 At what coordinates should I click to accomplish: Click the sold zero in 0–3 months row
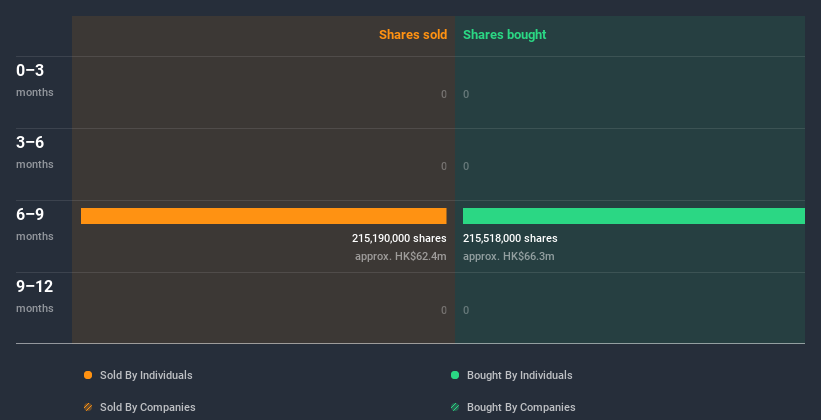click(444, 94)
